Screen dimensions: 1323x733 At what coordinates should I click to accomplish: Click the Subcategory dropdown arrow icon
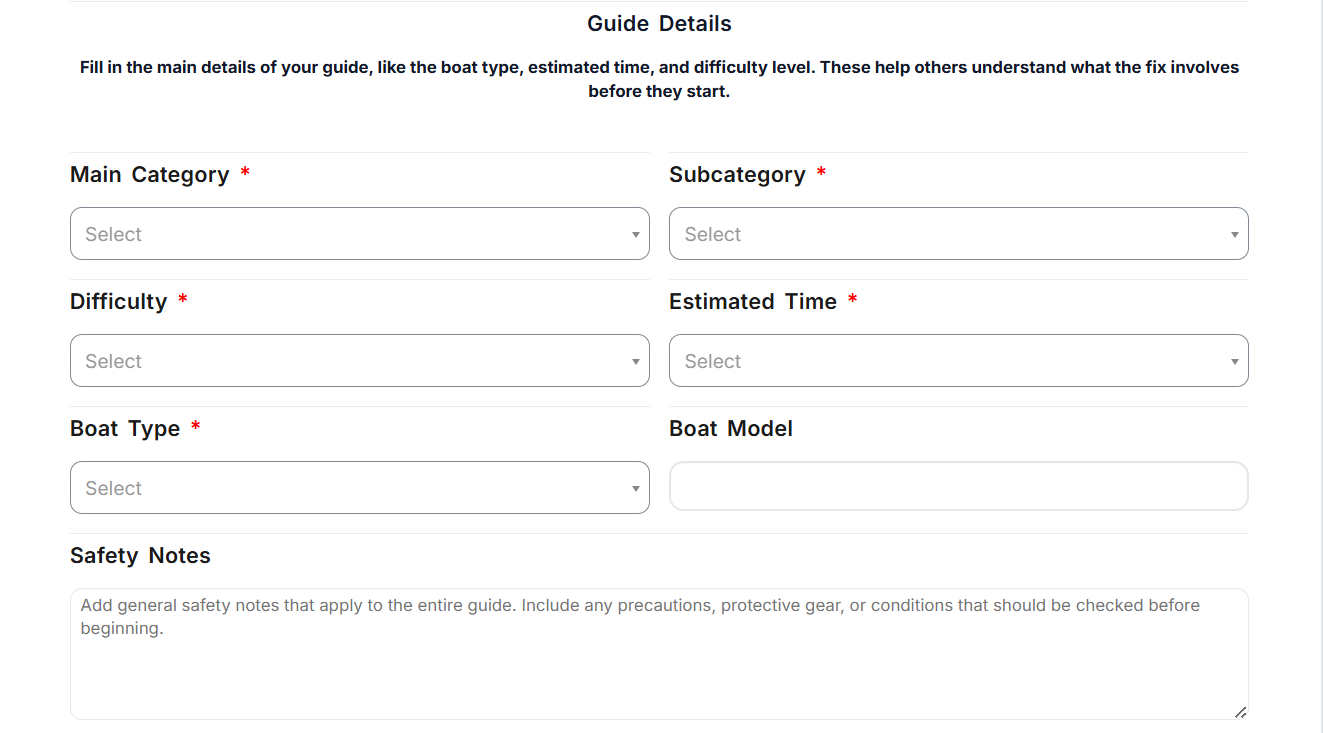click(1234, 235)
